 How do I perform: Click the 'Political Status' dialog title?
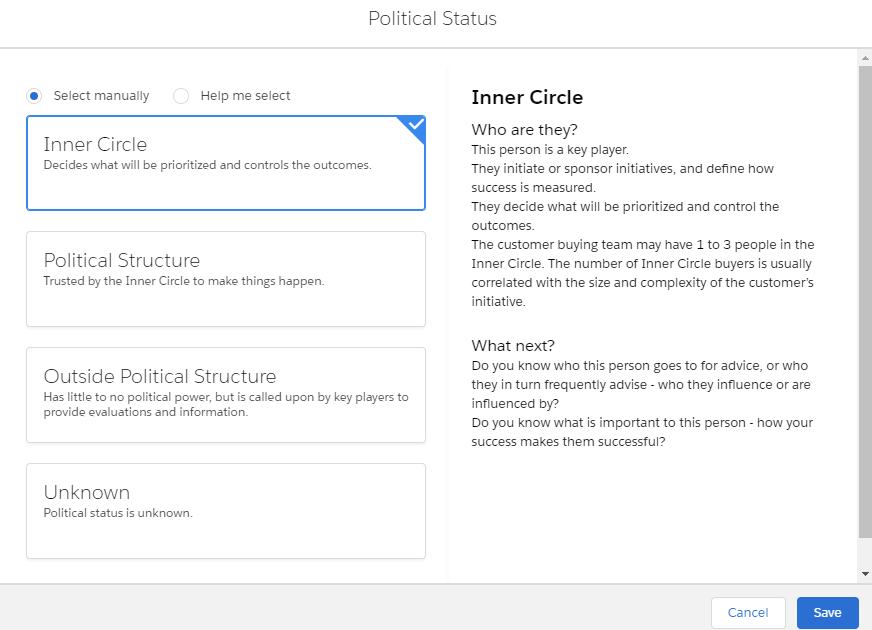coord(432,19)
